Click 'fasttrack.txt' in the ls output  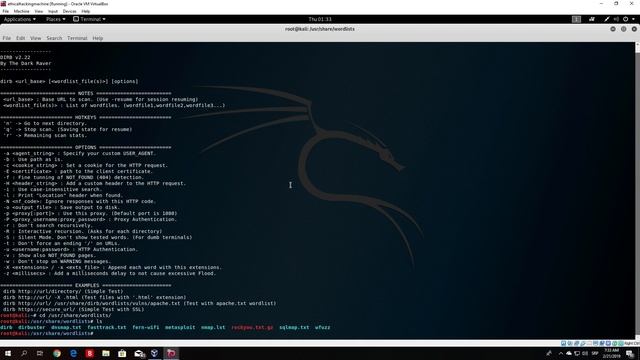[x=107, y=327]
